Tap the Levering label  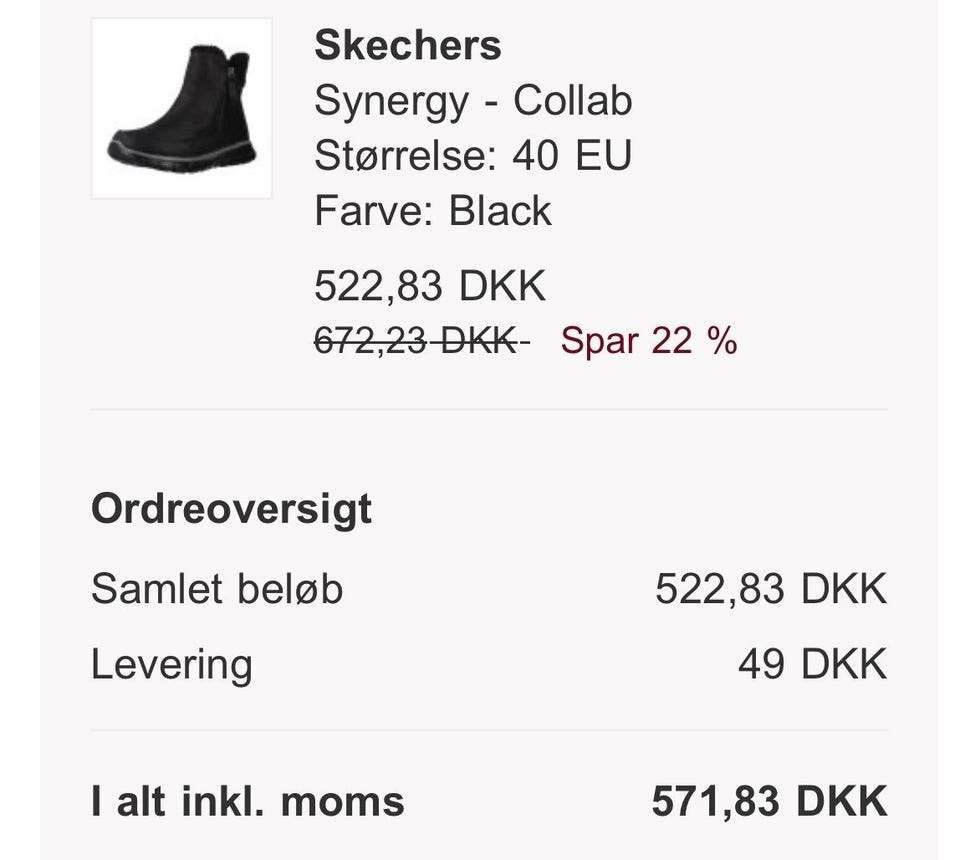pos(171,664)
